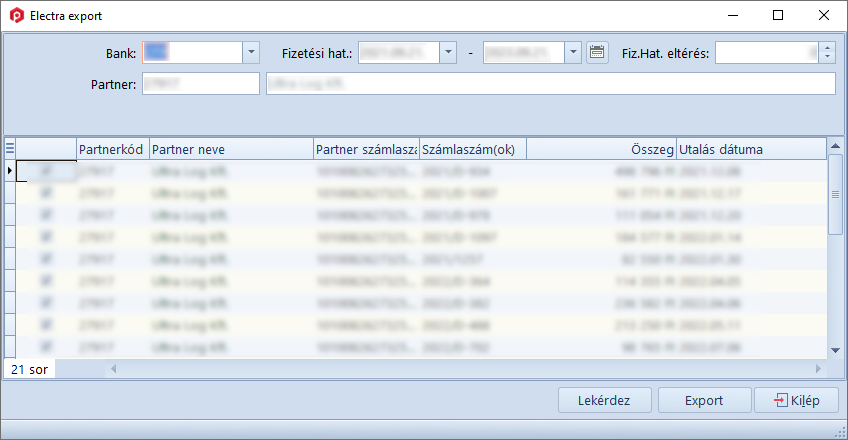Close the Electra export window
The width and height of the screenshot is (848, 440).
824,16
